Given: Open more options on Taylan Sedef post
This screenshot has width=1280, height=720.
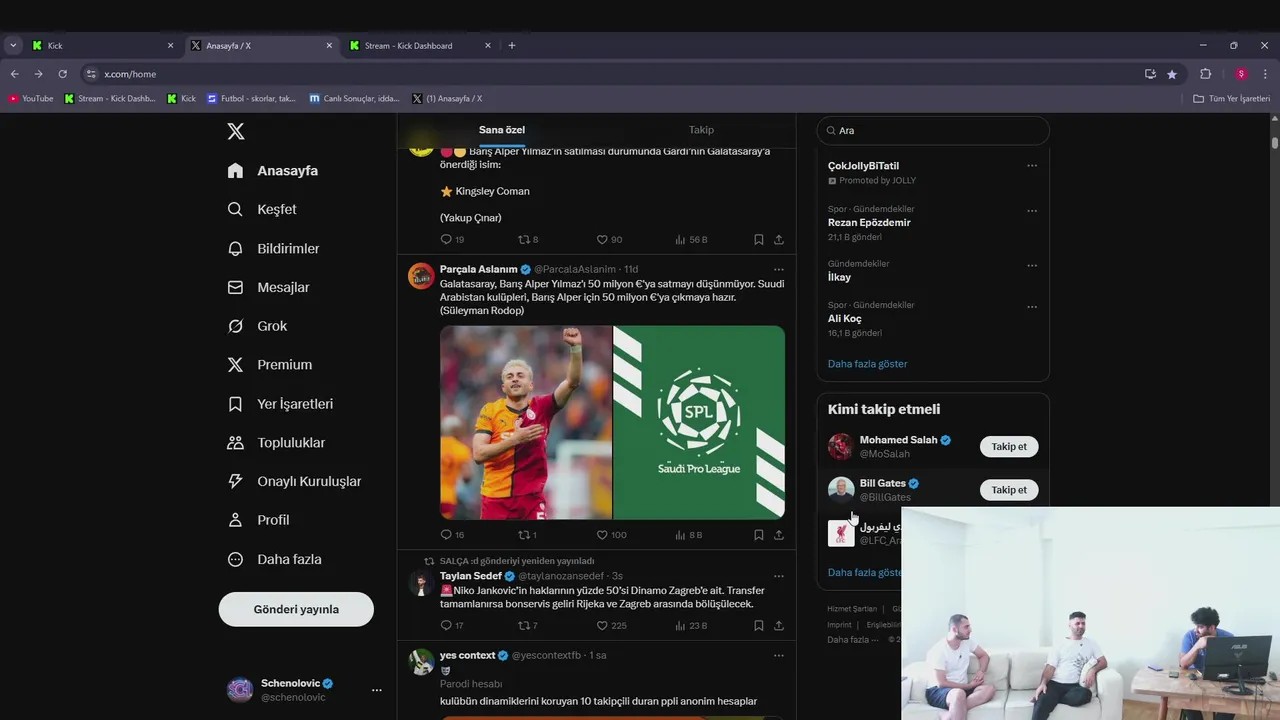Looking at the screenshot, I should [x=779, y=576].
